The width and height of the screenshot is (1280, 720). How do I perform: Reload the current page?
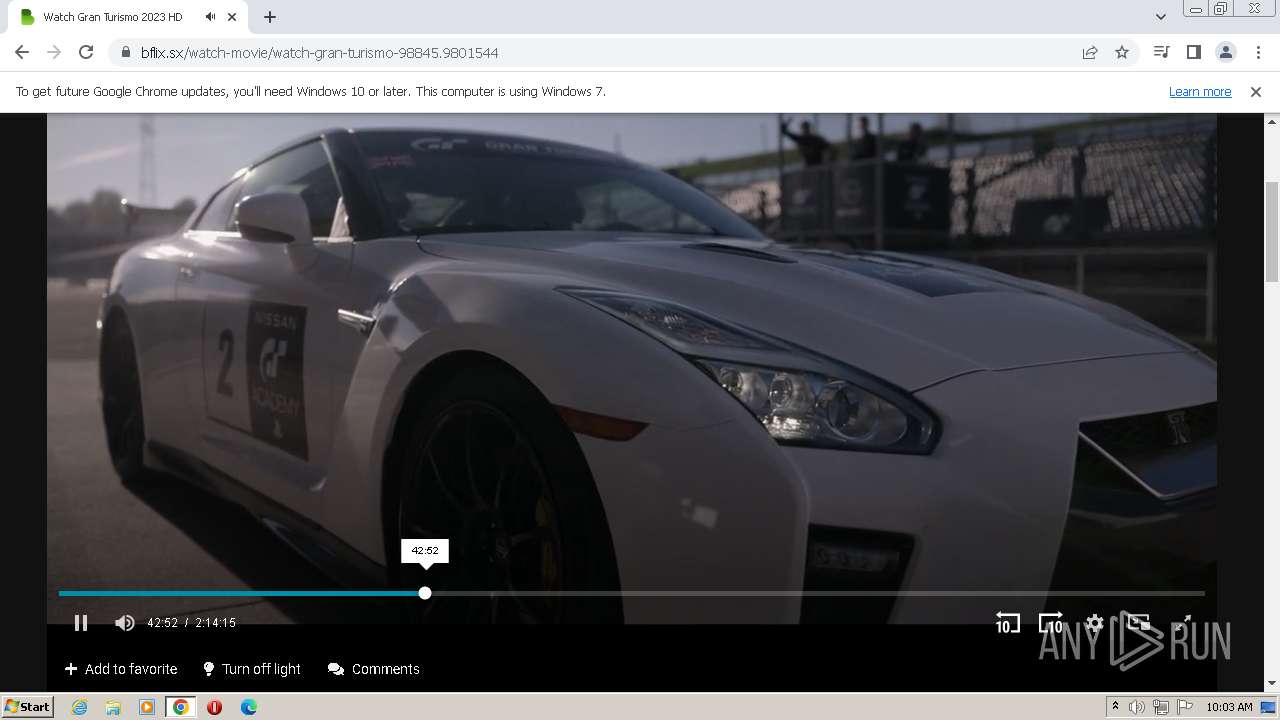coord(86,52)
